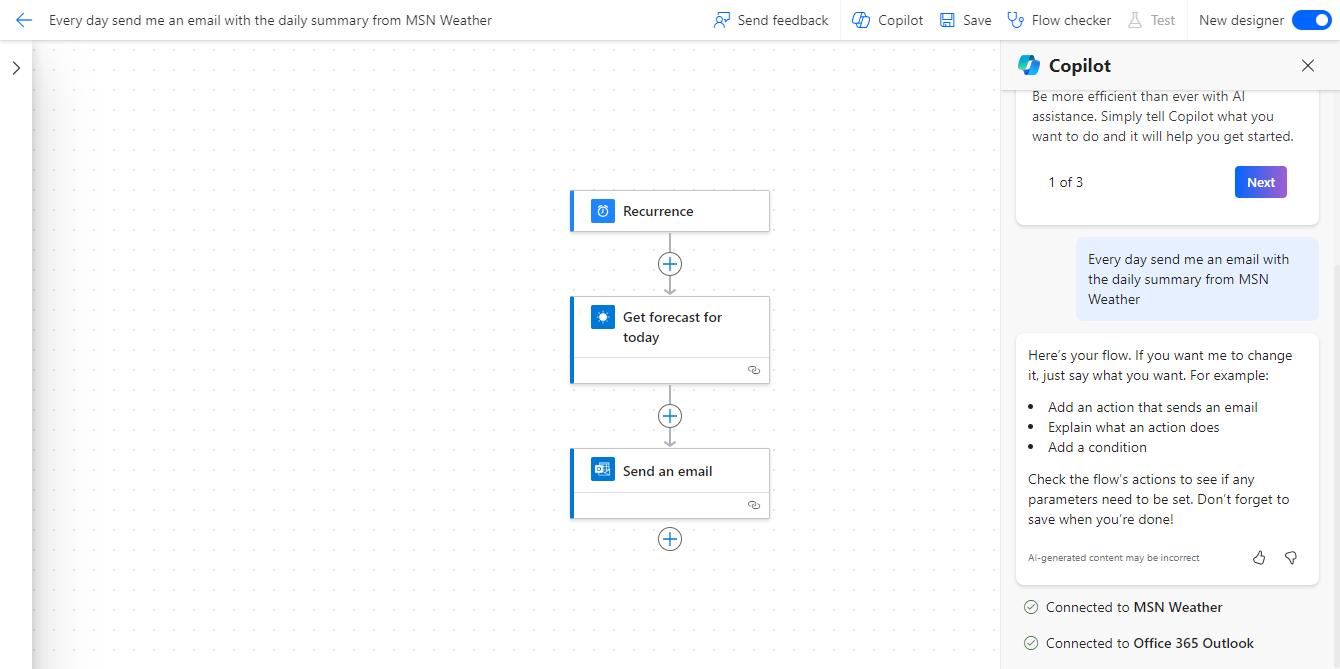Image resolution: width=1340 pixels, height=669 pixels.
Task: Close the Copilot panel
Action: click(x=1308, y=66)
